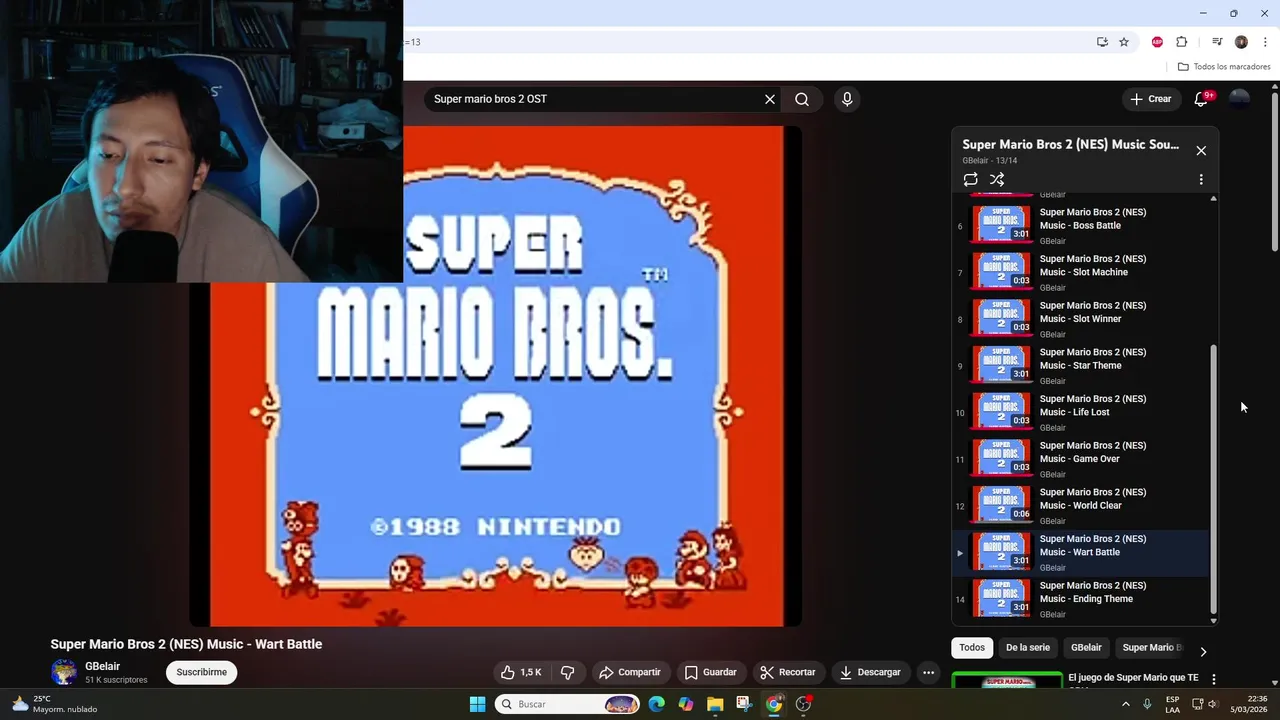
Task: Open YouTube notifications bell
Action: [x=1202, y=99]
